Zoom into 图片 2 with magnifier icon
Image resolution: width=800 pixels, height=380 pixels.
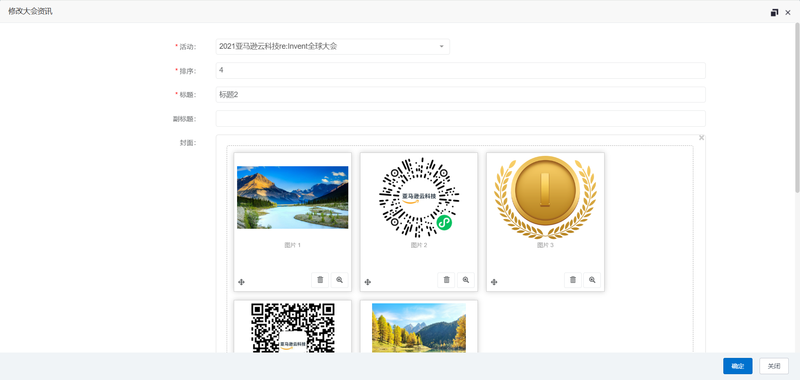[465, 280]
